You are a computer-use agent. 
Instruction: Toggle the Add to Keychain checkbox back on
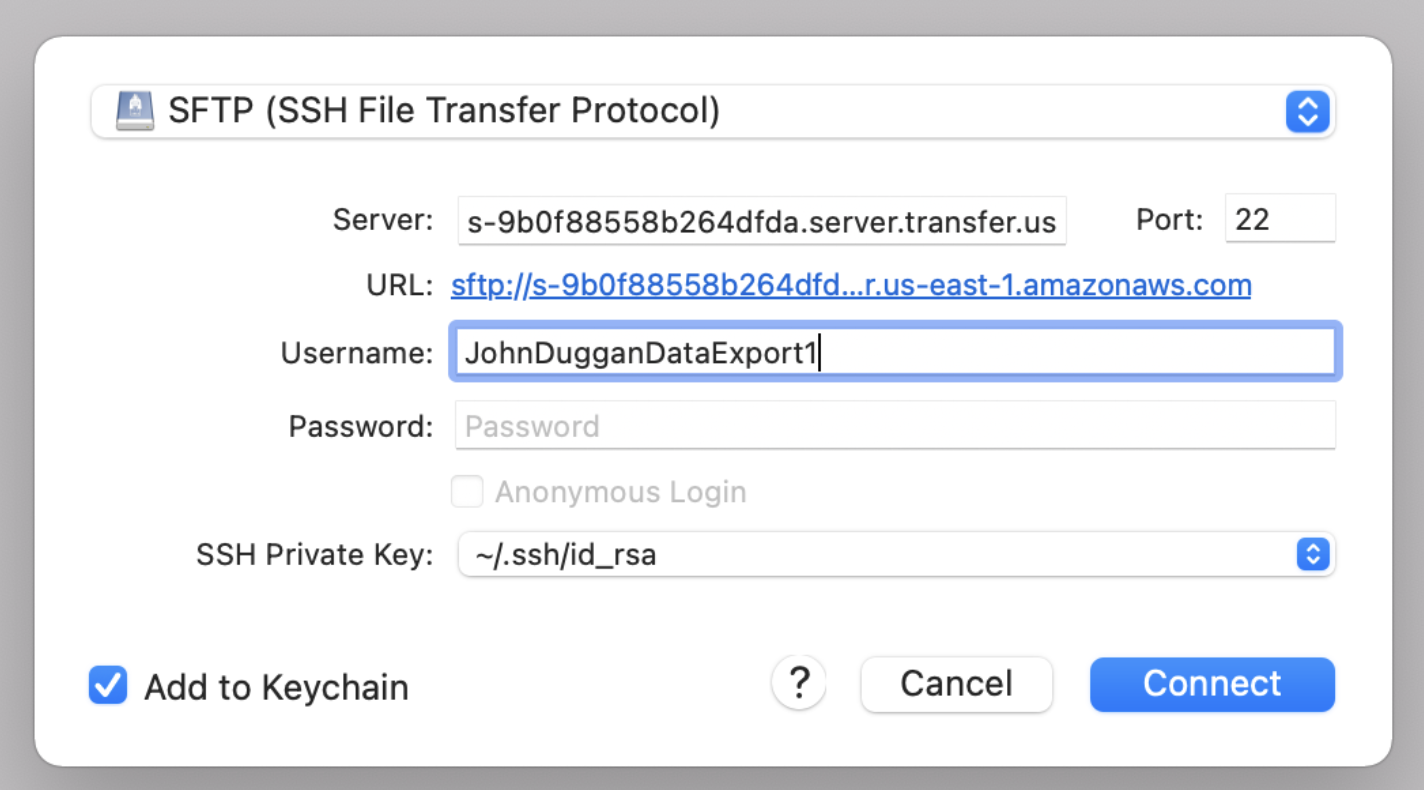pos(108,686)
